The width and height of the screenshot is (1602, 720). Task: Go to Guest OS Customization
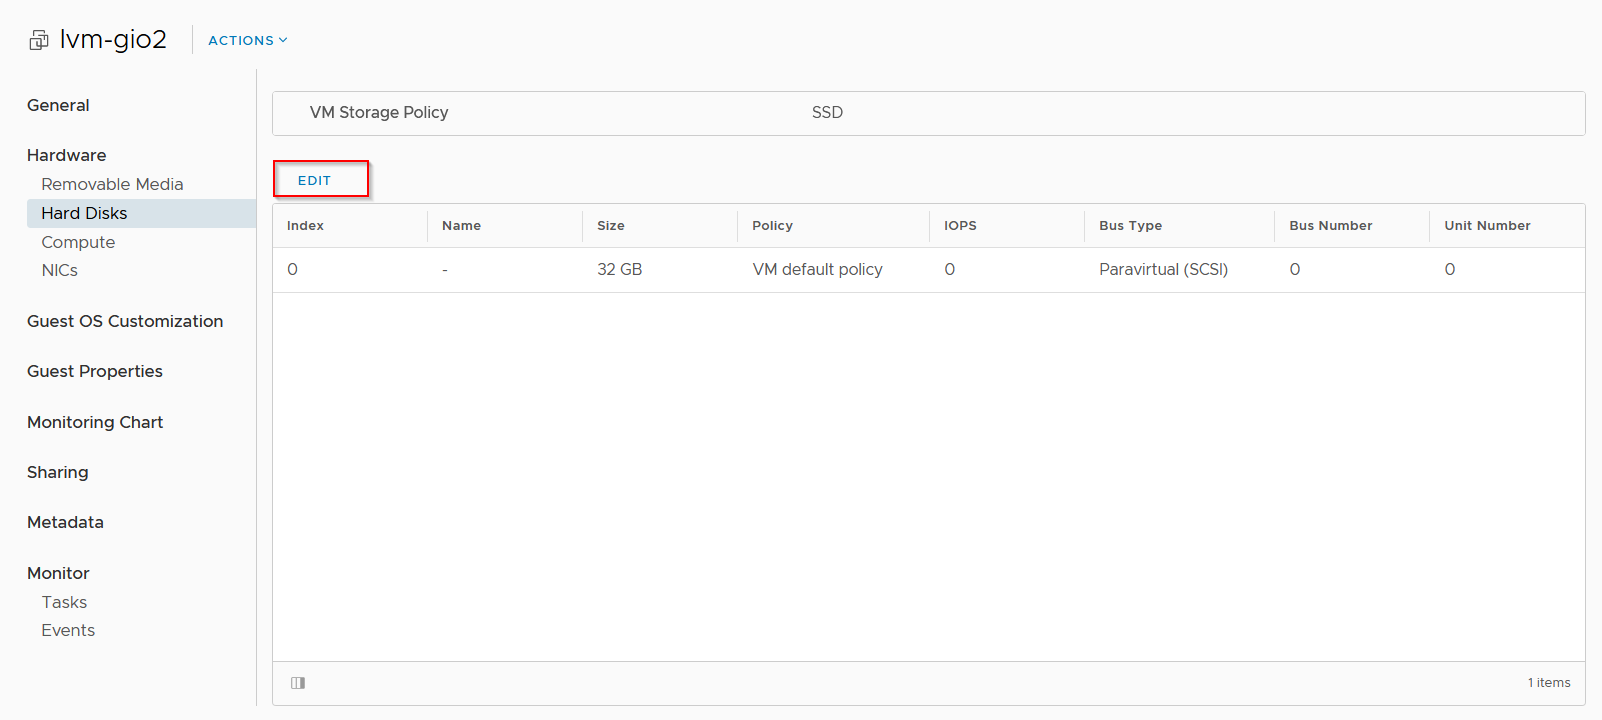pos(125,321)
